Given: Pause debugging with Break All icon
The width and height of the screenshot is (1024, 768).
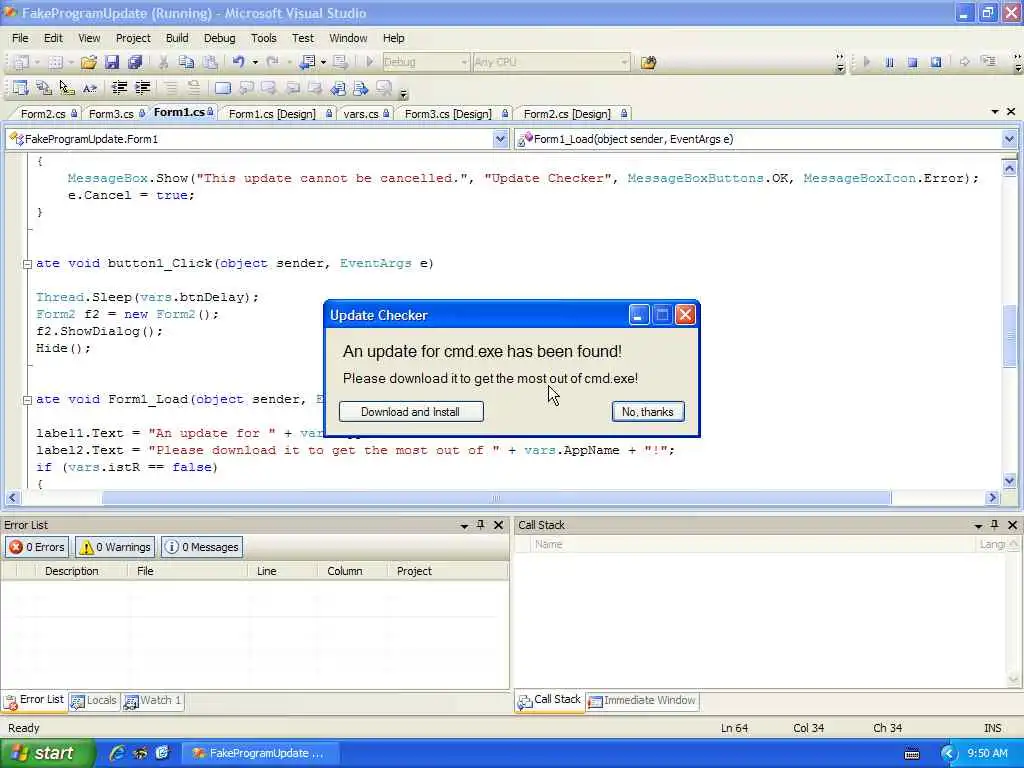Looking at the screenshot, I should pos(889,63).
